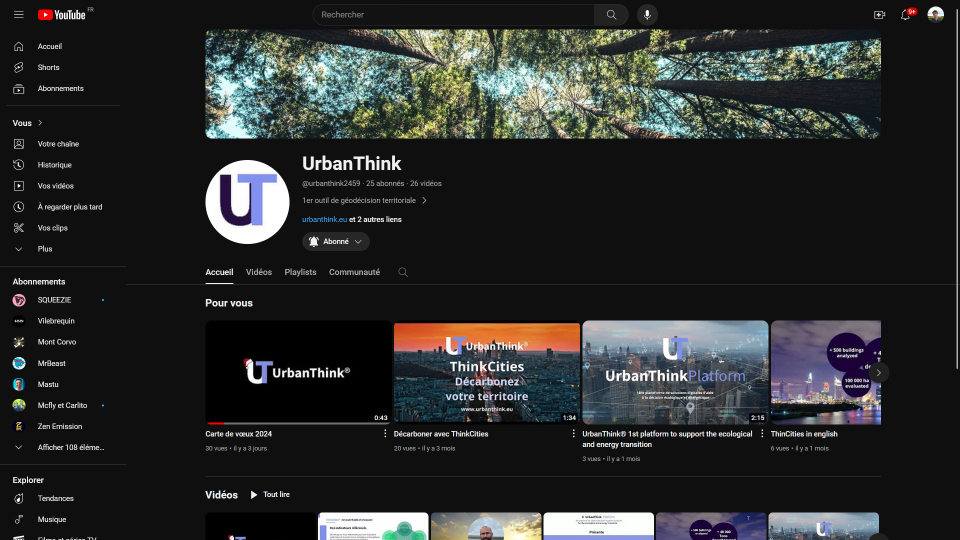Viewport: 960px width, 540px height.
Task: Open the Create video icon
Action: (x=879, y=15)
